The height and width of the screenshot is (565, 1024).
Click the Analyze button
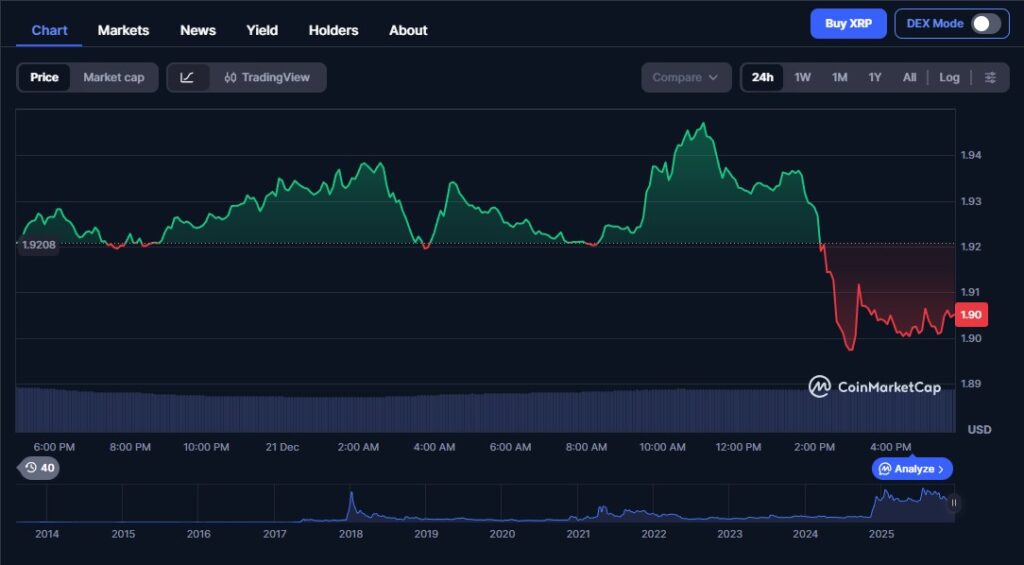coord(912,468)
